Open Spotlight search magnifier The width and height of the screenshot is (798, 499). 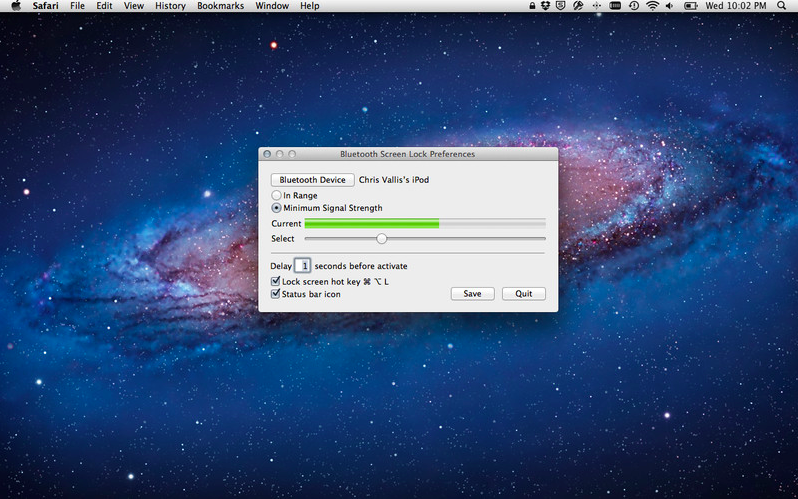click(x=782, y=6)
